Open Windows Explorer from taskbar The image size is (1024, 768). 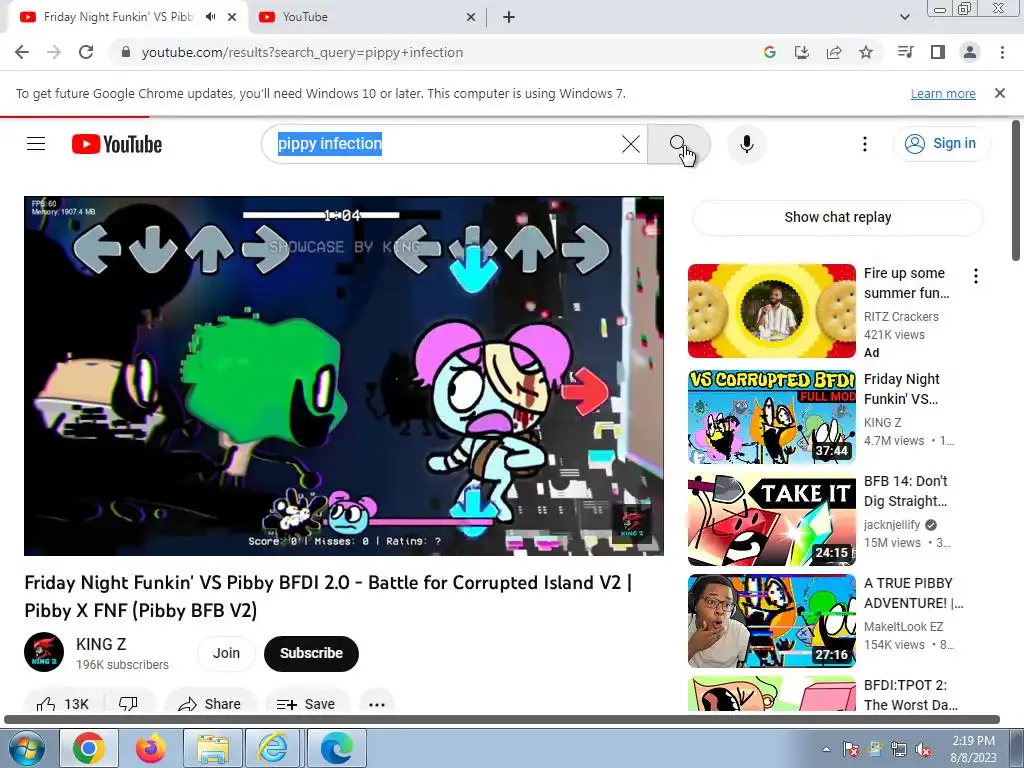pos(213,748)
